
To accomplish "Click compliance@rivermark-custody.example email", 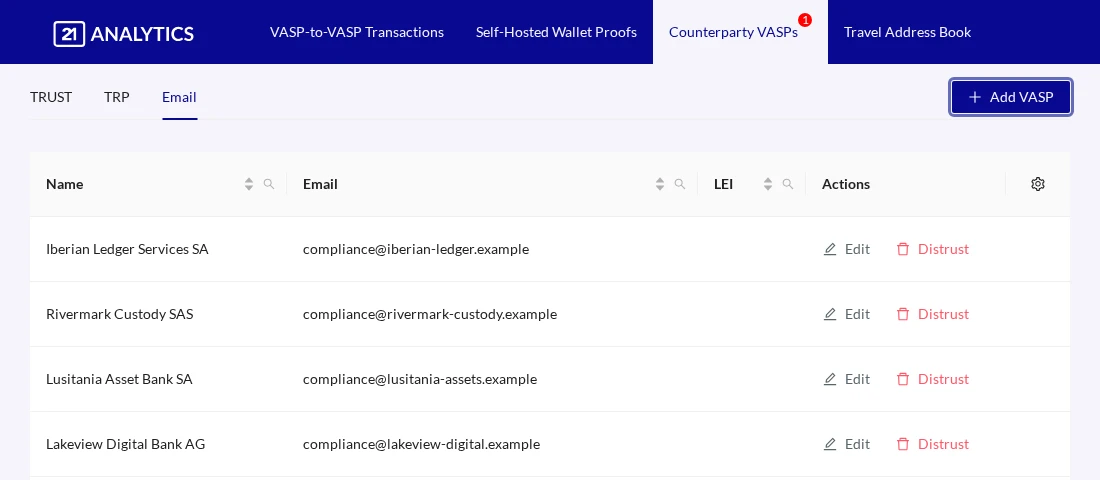I will point(430,314).
